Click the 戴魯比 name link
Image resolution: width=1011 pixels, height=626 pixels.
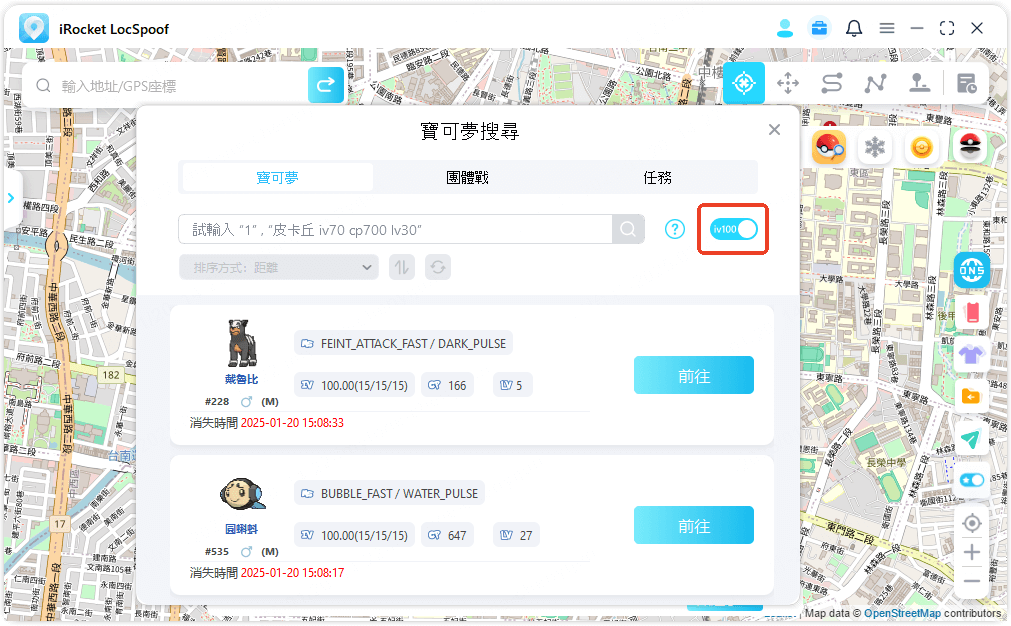pyautogui.click(x=242, y=379)
